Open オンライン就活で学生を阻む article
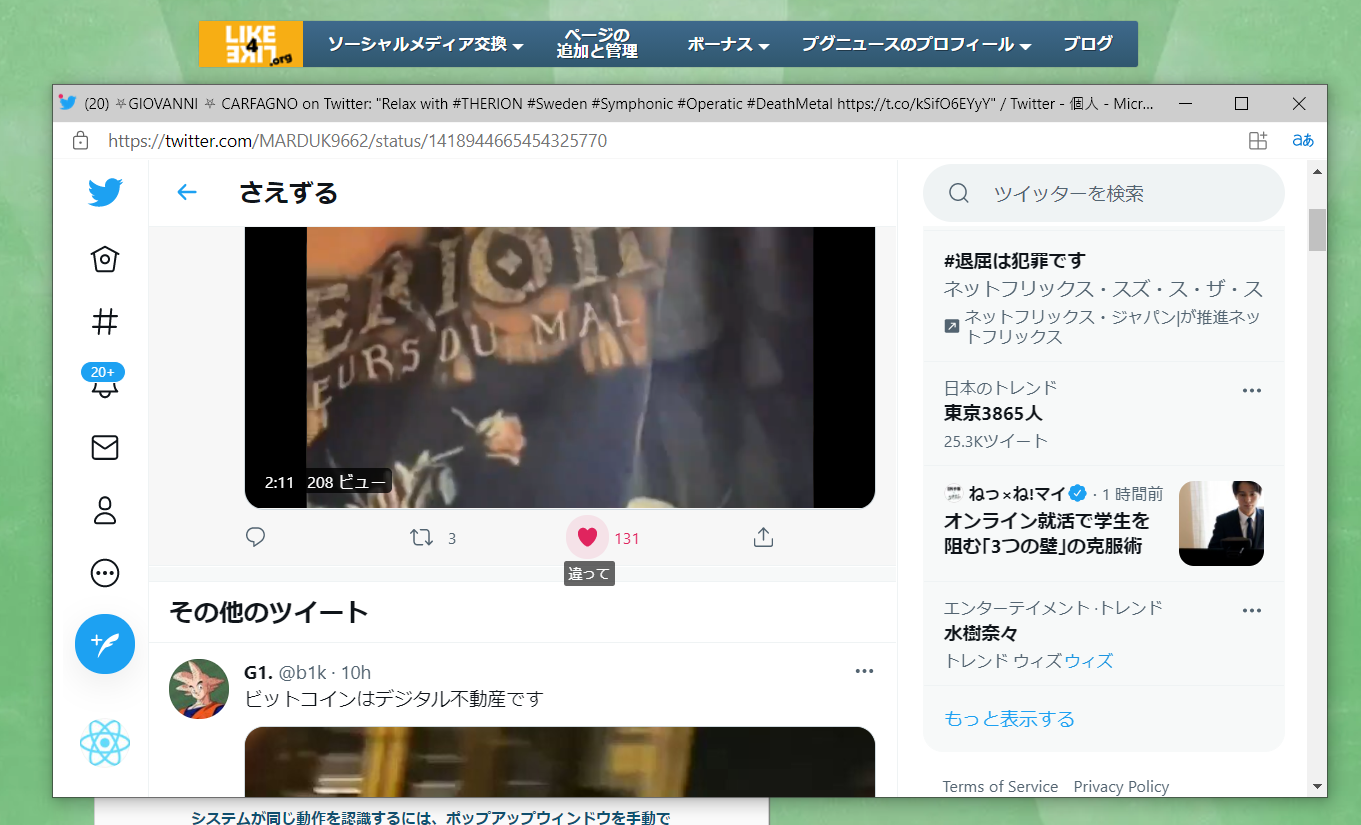This screenshot has height=825, width=1361. point(1047,533)
